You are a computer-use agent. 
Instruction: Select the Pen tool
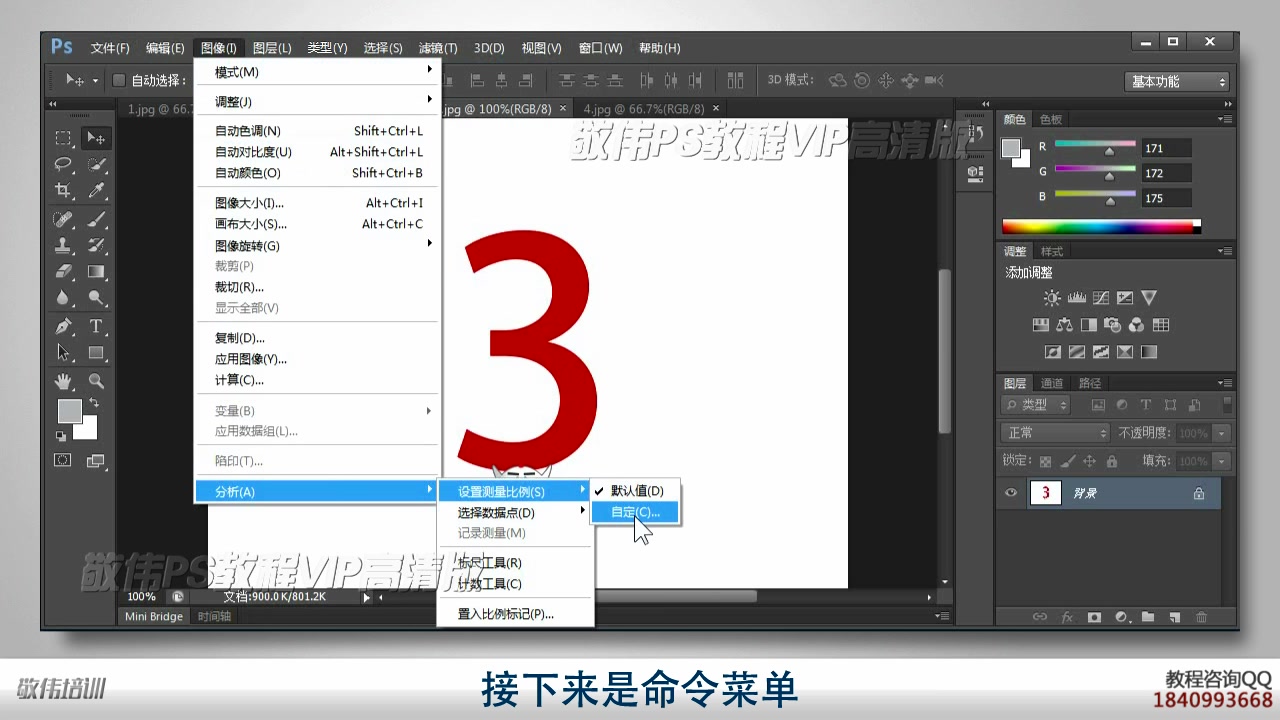[x=63, y=326]
